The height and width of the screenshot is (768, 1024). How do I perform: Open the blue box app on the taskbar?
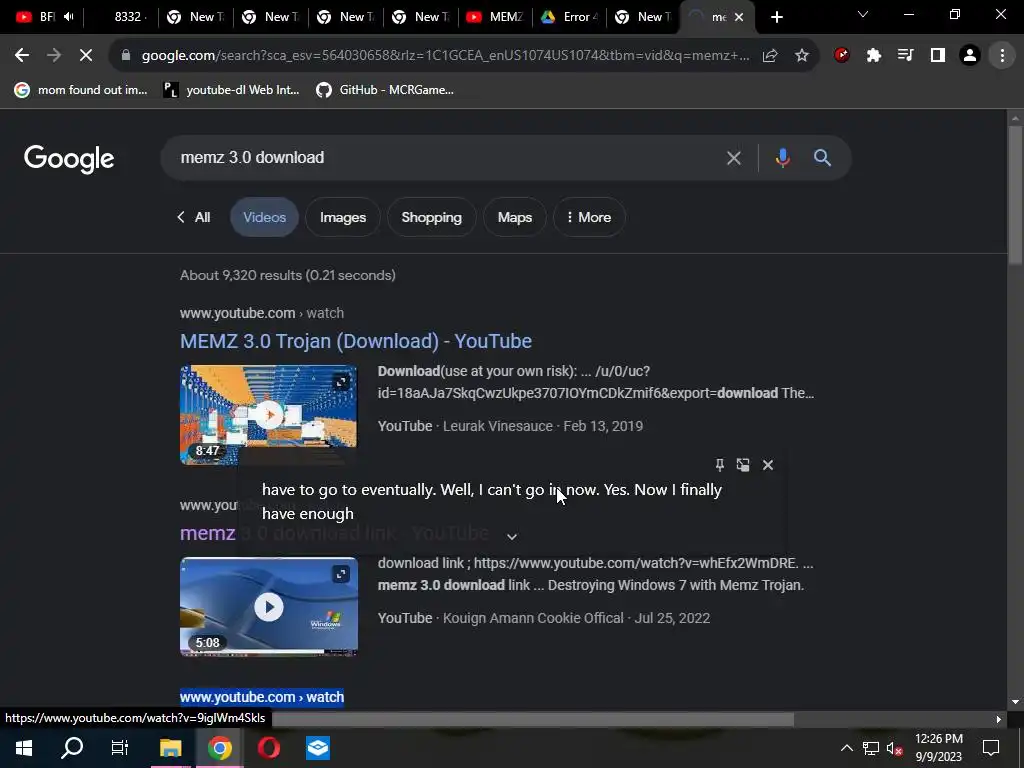click(x=318, y=748)
